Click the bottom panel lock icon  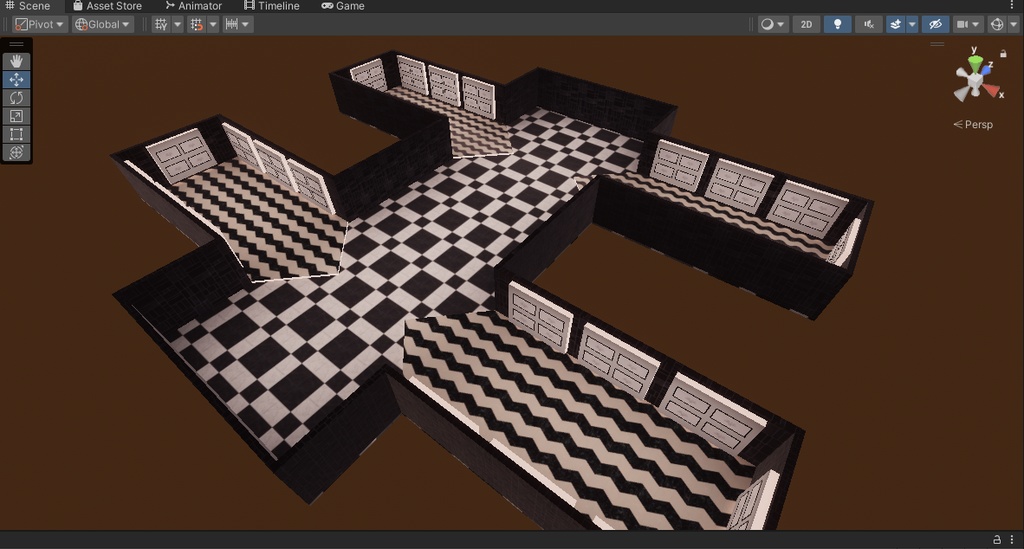coord(997,540)
